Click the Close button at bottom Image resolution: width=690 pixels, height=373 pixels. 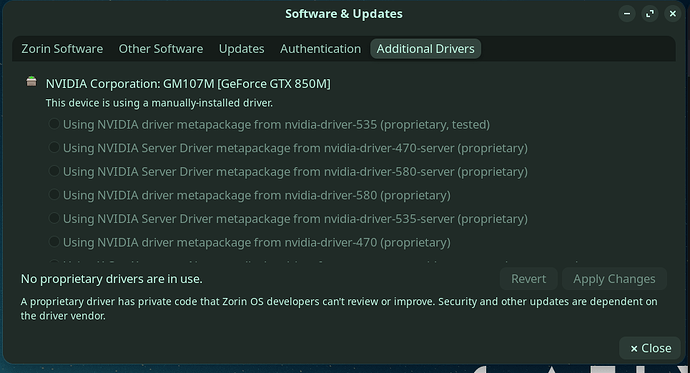coord(651,348)
